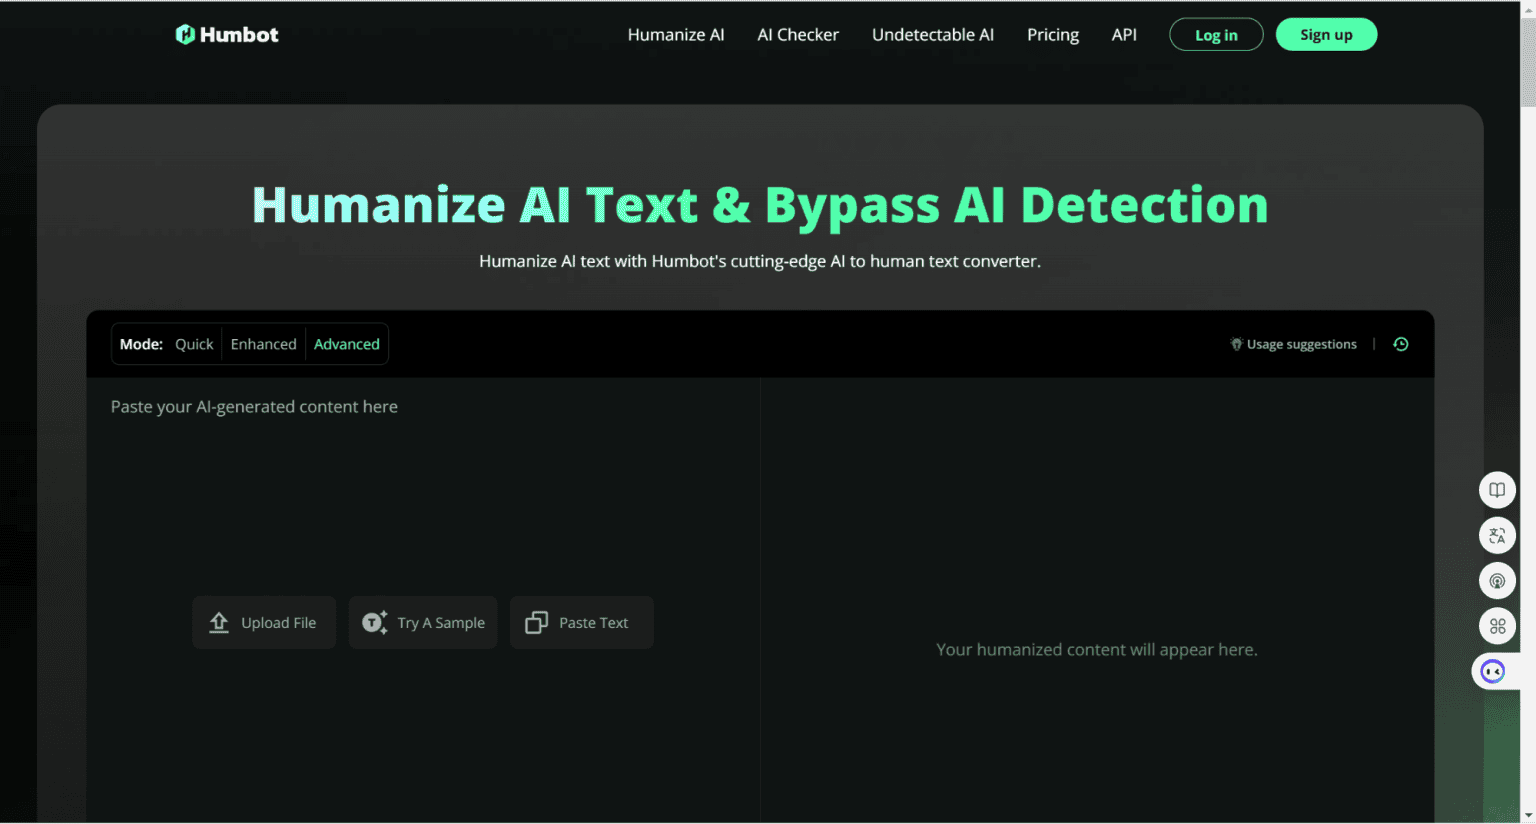Screen dimensions: 1536x824
Task: Click the clipboard icon on Paste Text
Action: pos(537,622)
